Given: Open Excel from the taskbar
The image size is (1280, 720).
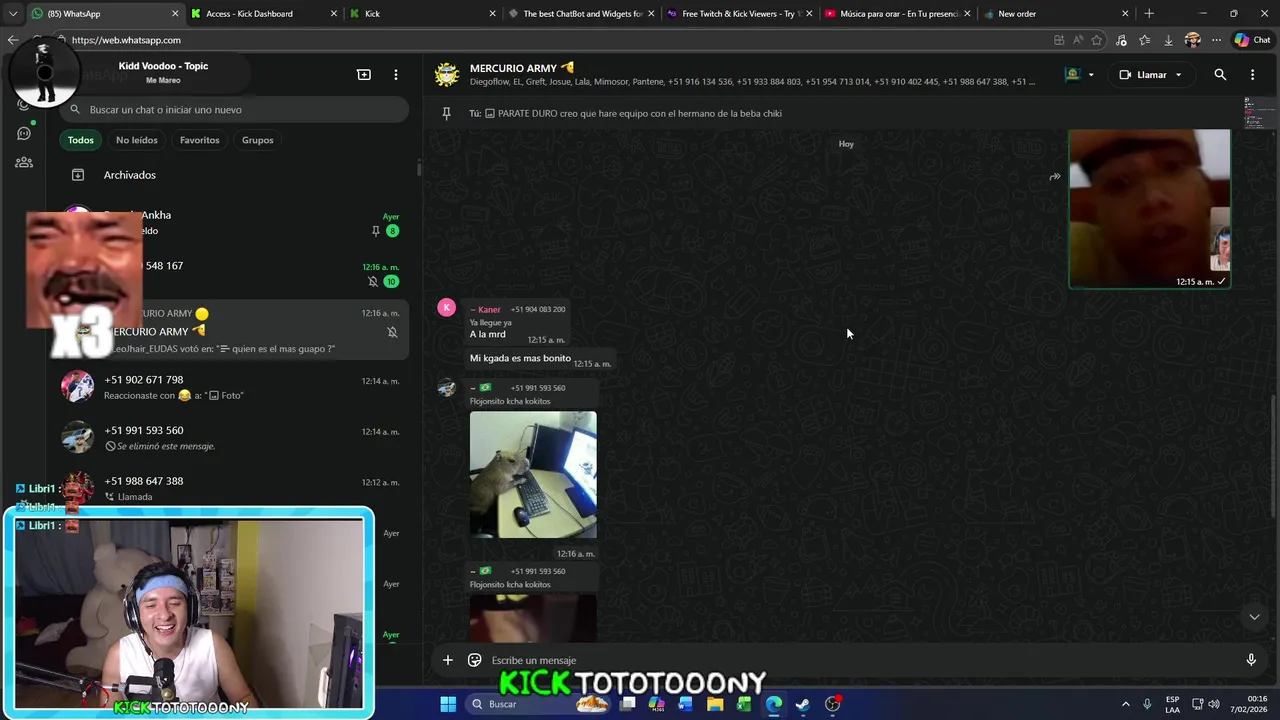Looking at the screenshot, I should [744, 704].
